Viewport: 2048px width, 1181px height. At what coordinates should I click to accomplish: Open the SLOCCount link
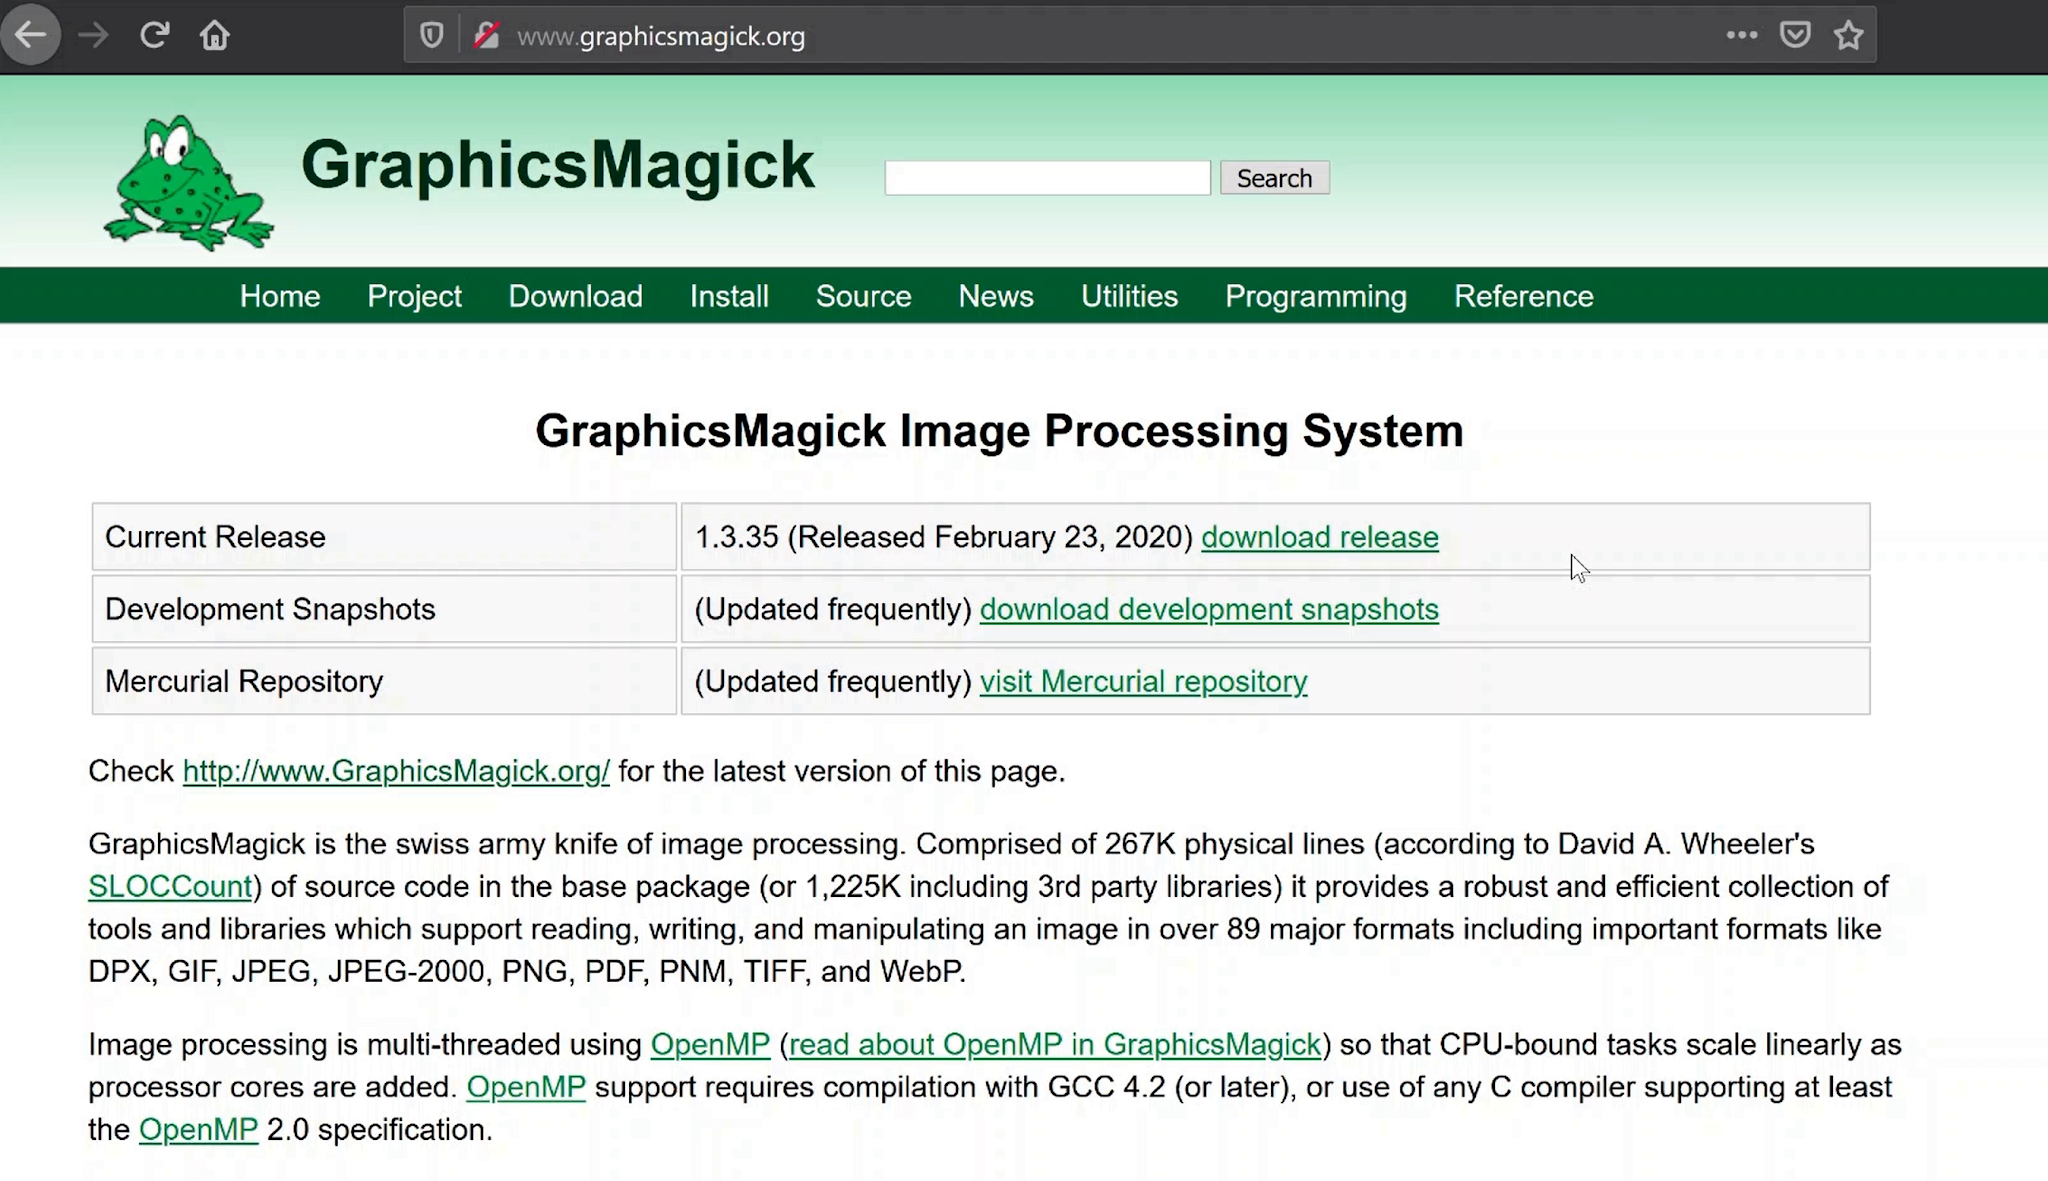(170, 886)
